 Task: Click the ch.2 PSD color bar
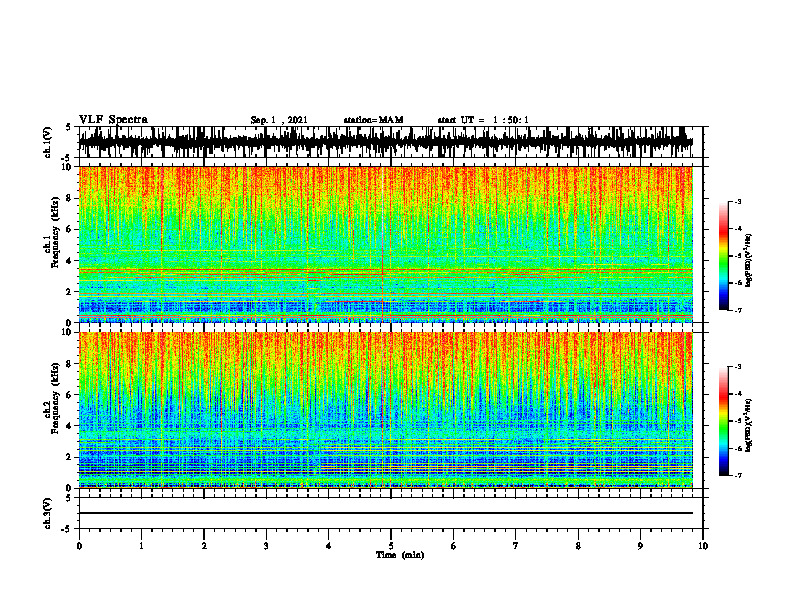pos(724,421)
